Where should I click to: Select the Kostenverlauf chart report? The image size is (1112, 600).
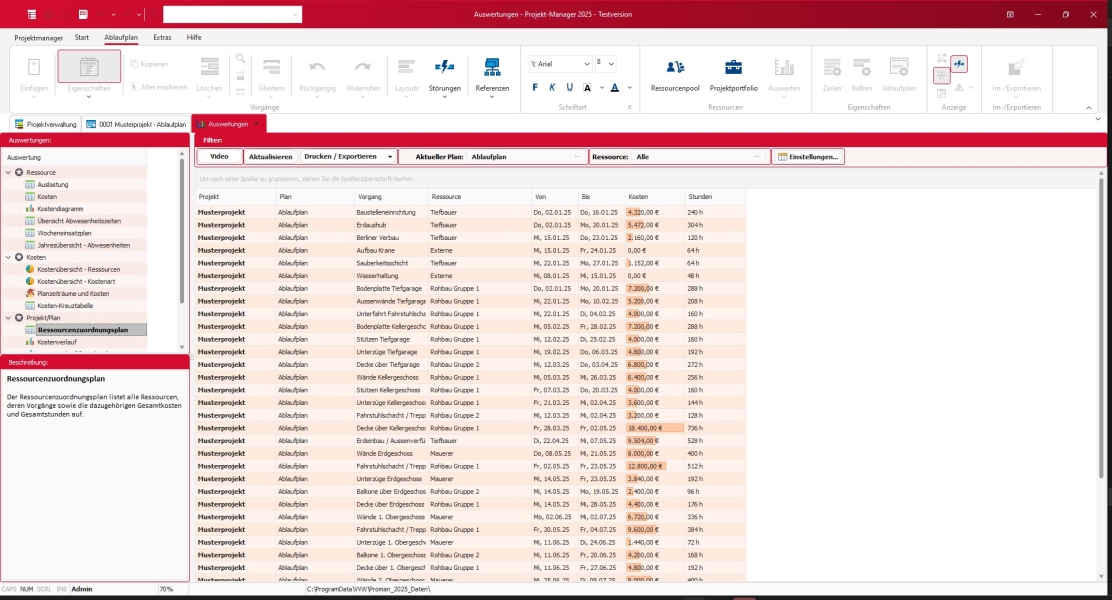tap(57, 342)
